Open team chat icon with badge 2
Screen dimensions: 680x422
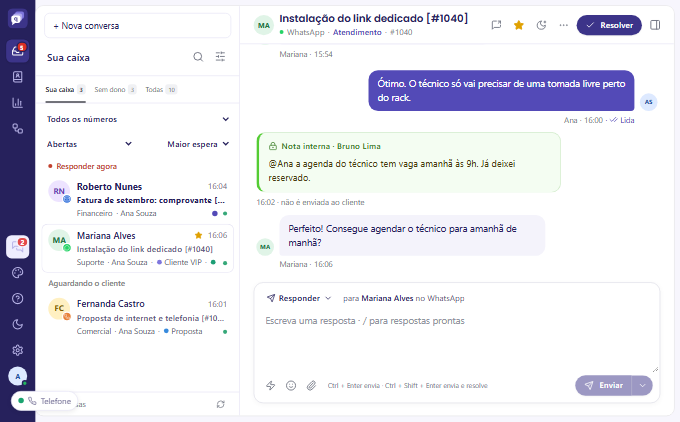tap(17, 247)
